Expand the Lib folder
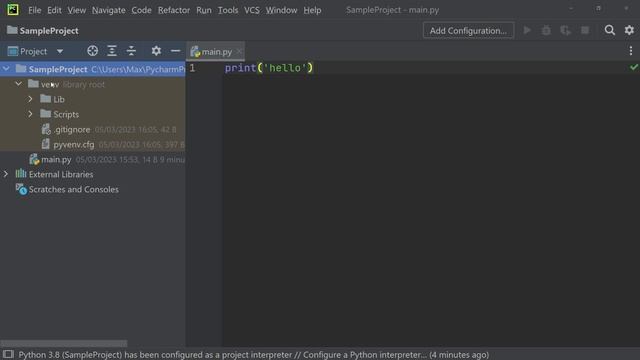This screenshot has width=640, height=360. pyautogui.click(x=31, y=99)
